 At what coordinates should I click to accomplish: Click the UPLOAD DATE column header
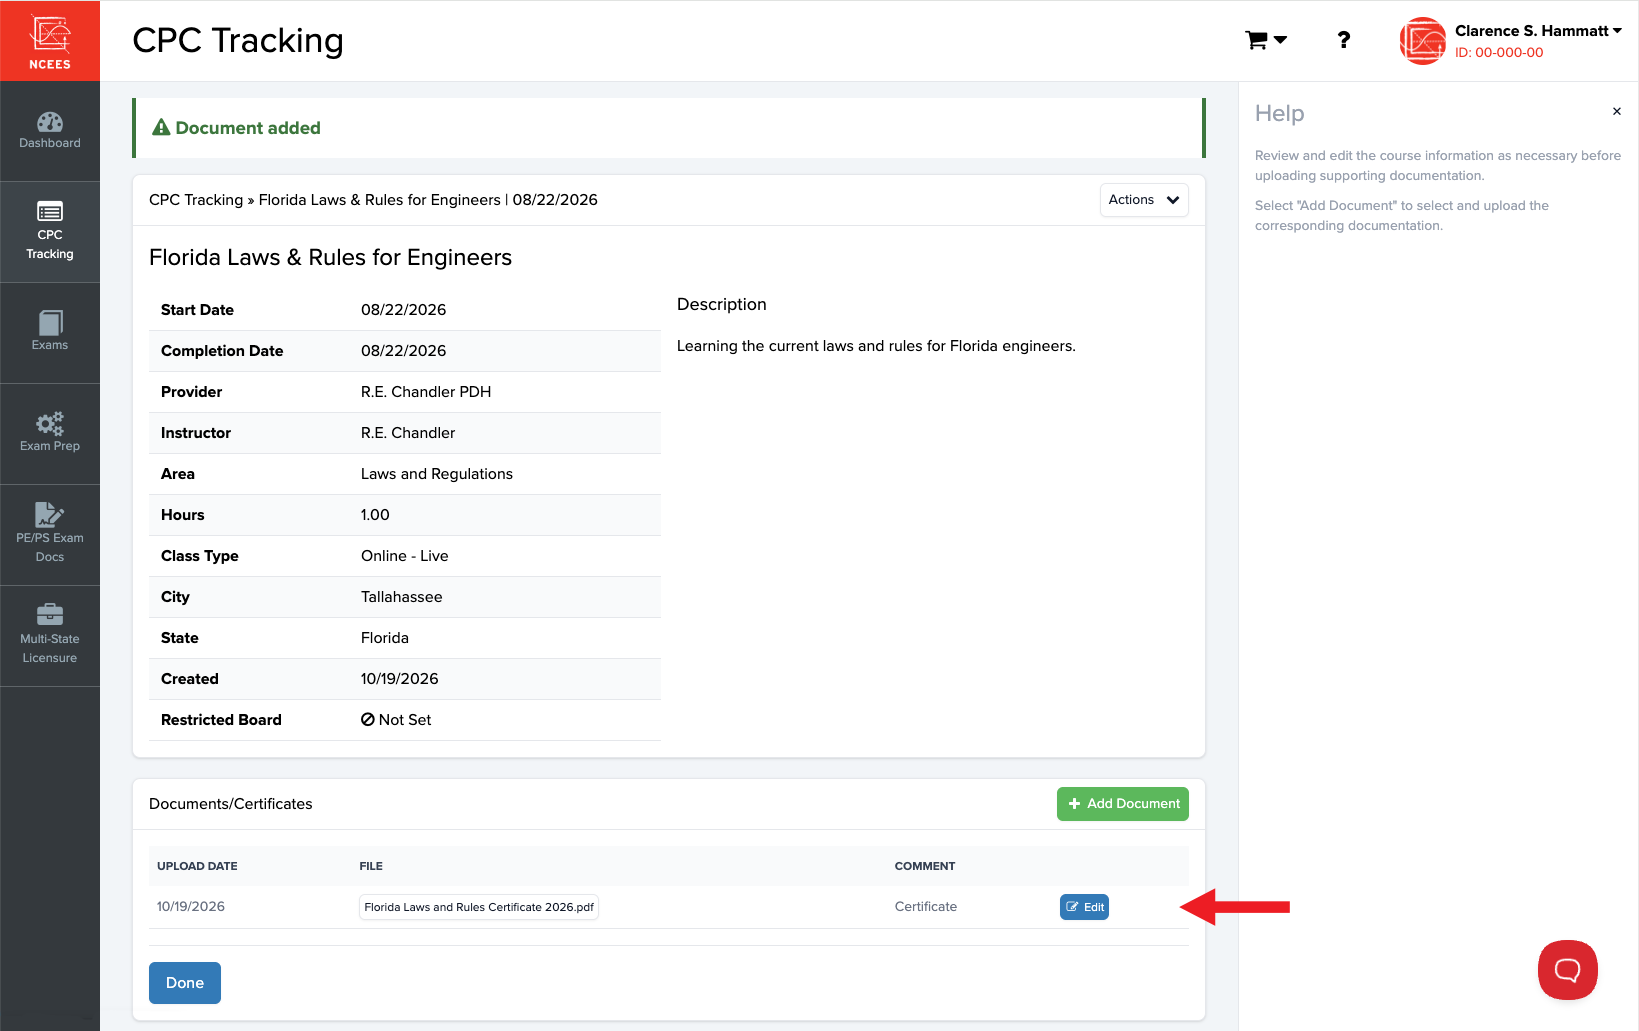pyautogui.click(x=197, y=866)
